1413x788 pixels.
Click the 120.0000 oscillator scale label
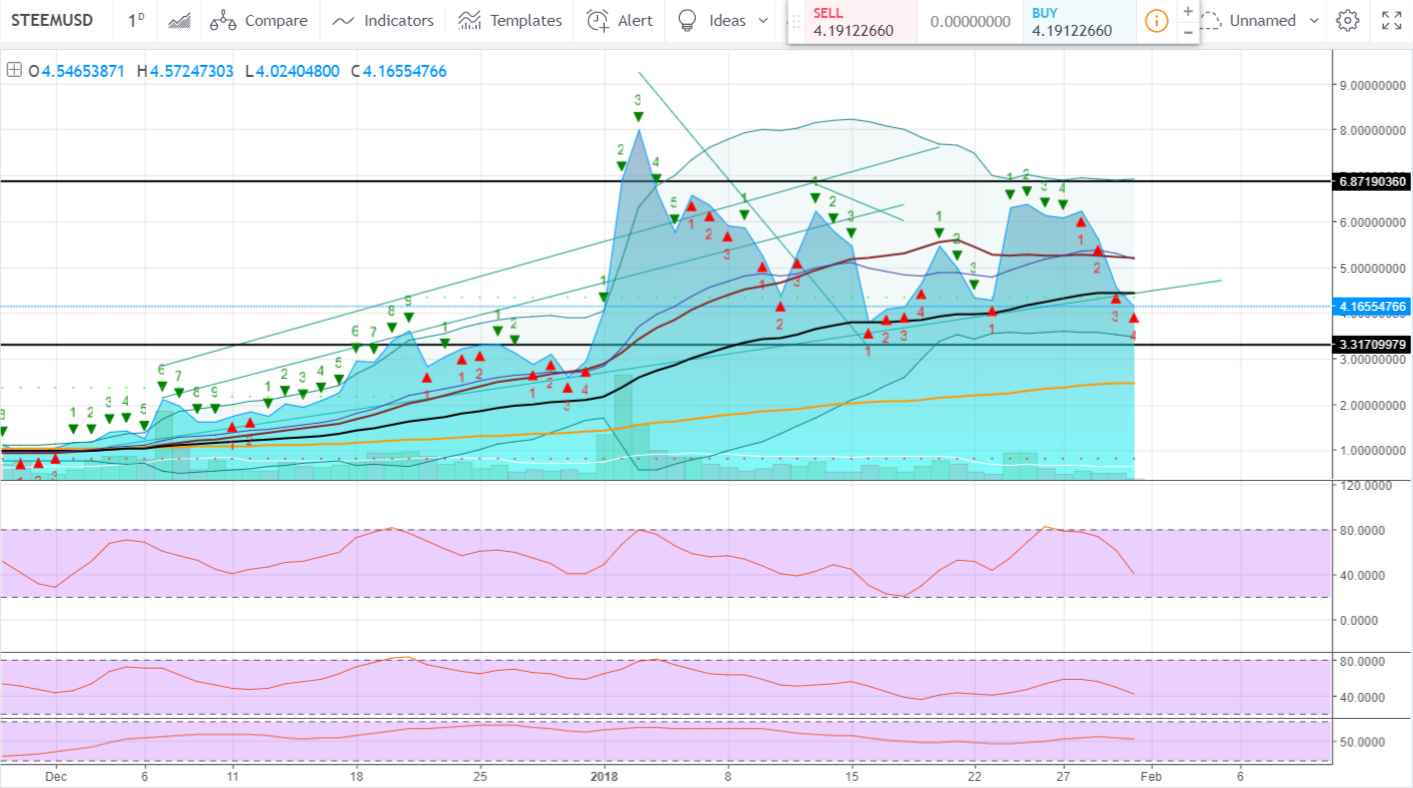(x=1366, y=485)
